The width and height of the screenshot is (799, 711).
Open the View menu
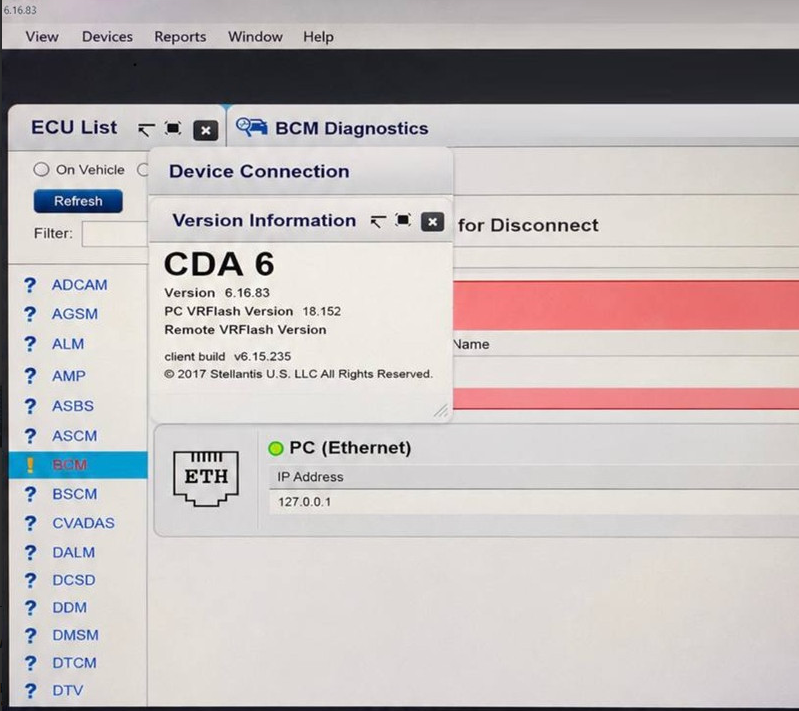click(x=42, y=37)
